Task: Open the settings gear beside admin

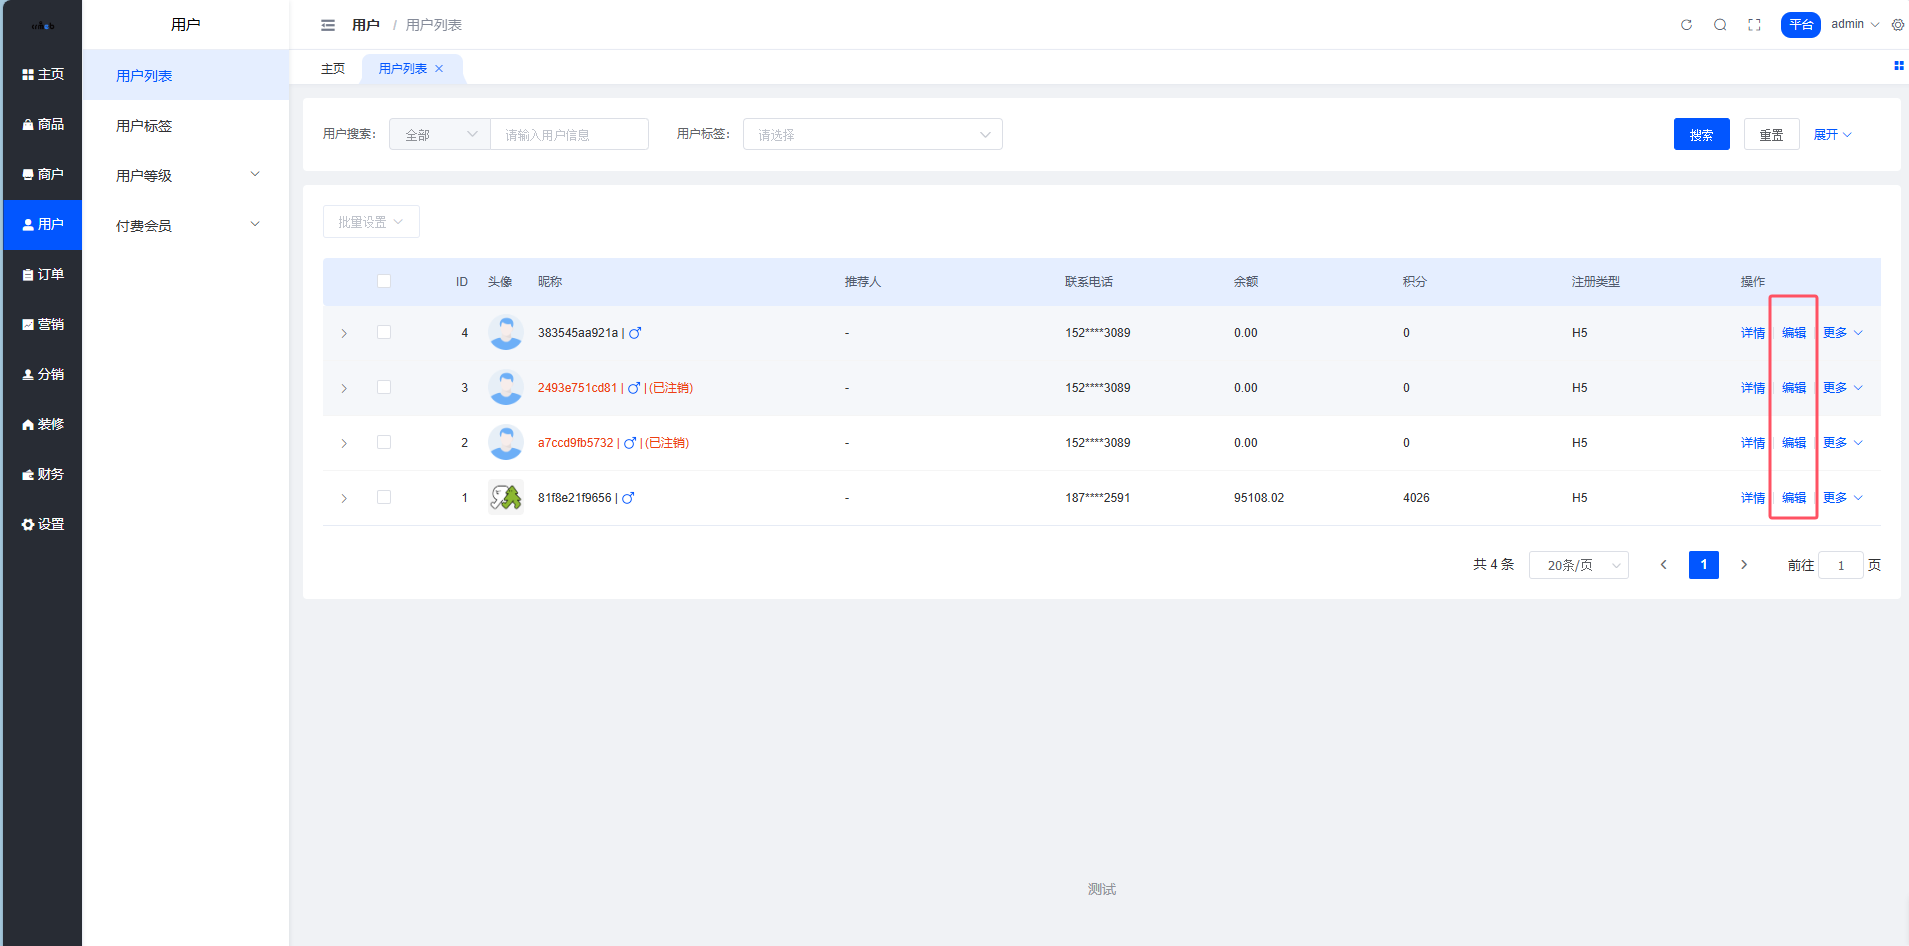Action: point(1897,25)
